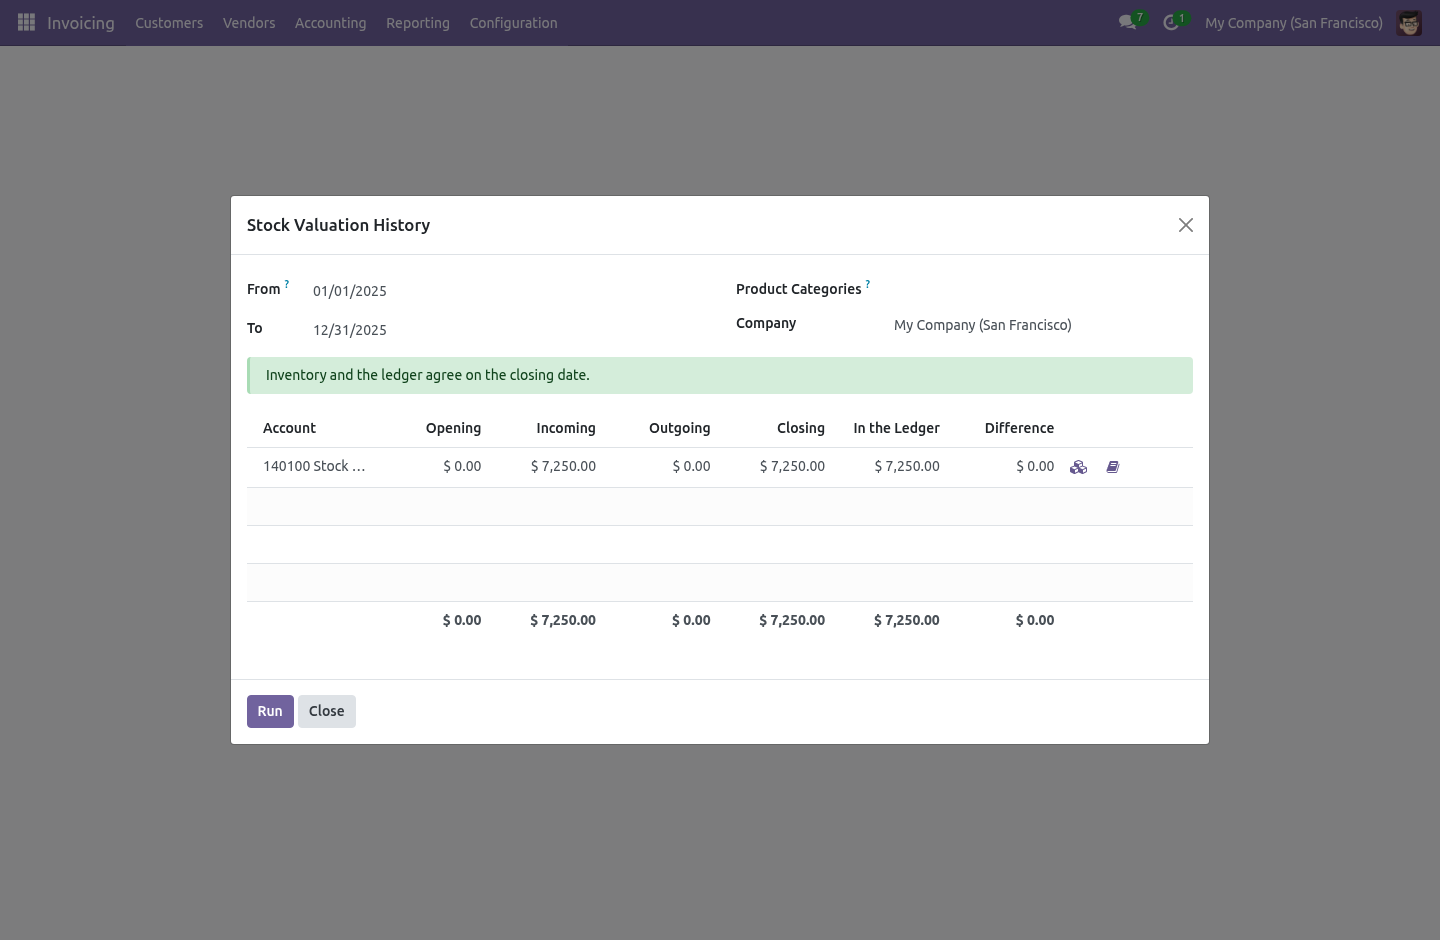Viewport: 1440px width, 940px height.
Task: Open inventory valuation cubes icon for 140100
Action: pos(1078,467)
